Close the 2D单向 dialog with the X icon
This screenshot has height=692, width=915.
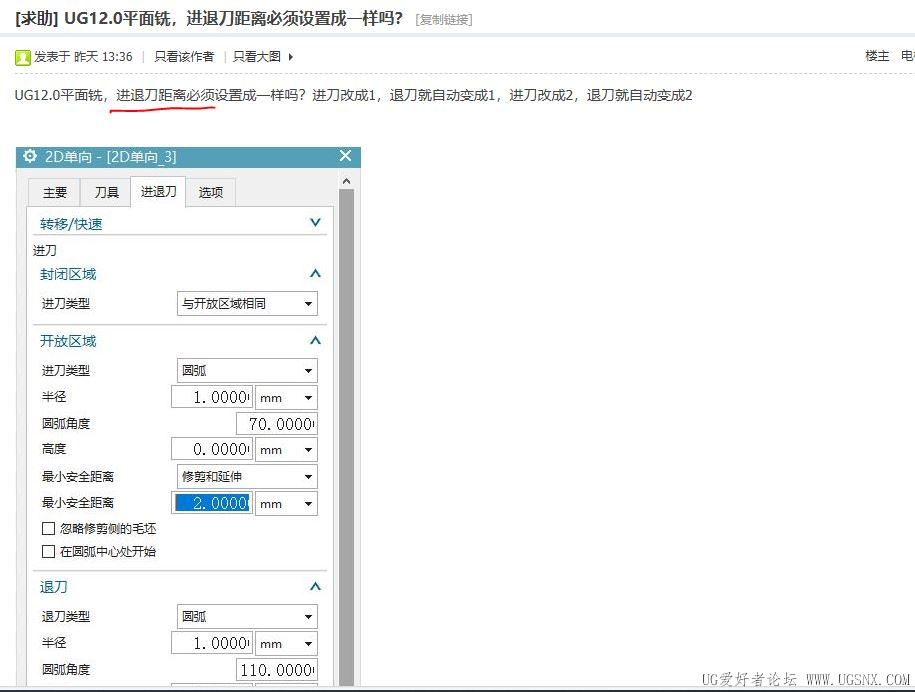tap(346, 156)
